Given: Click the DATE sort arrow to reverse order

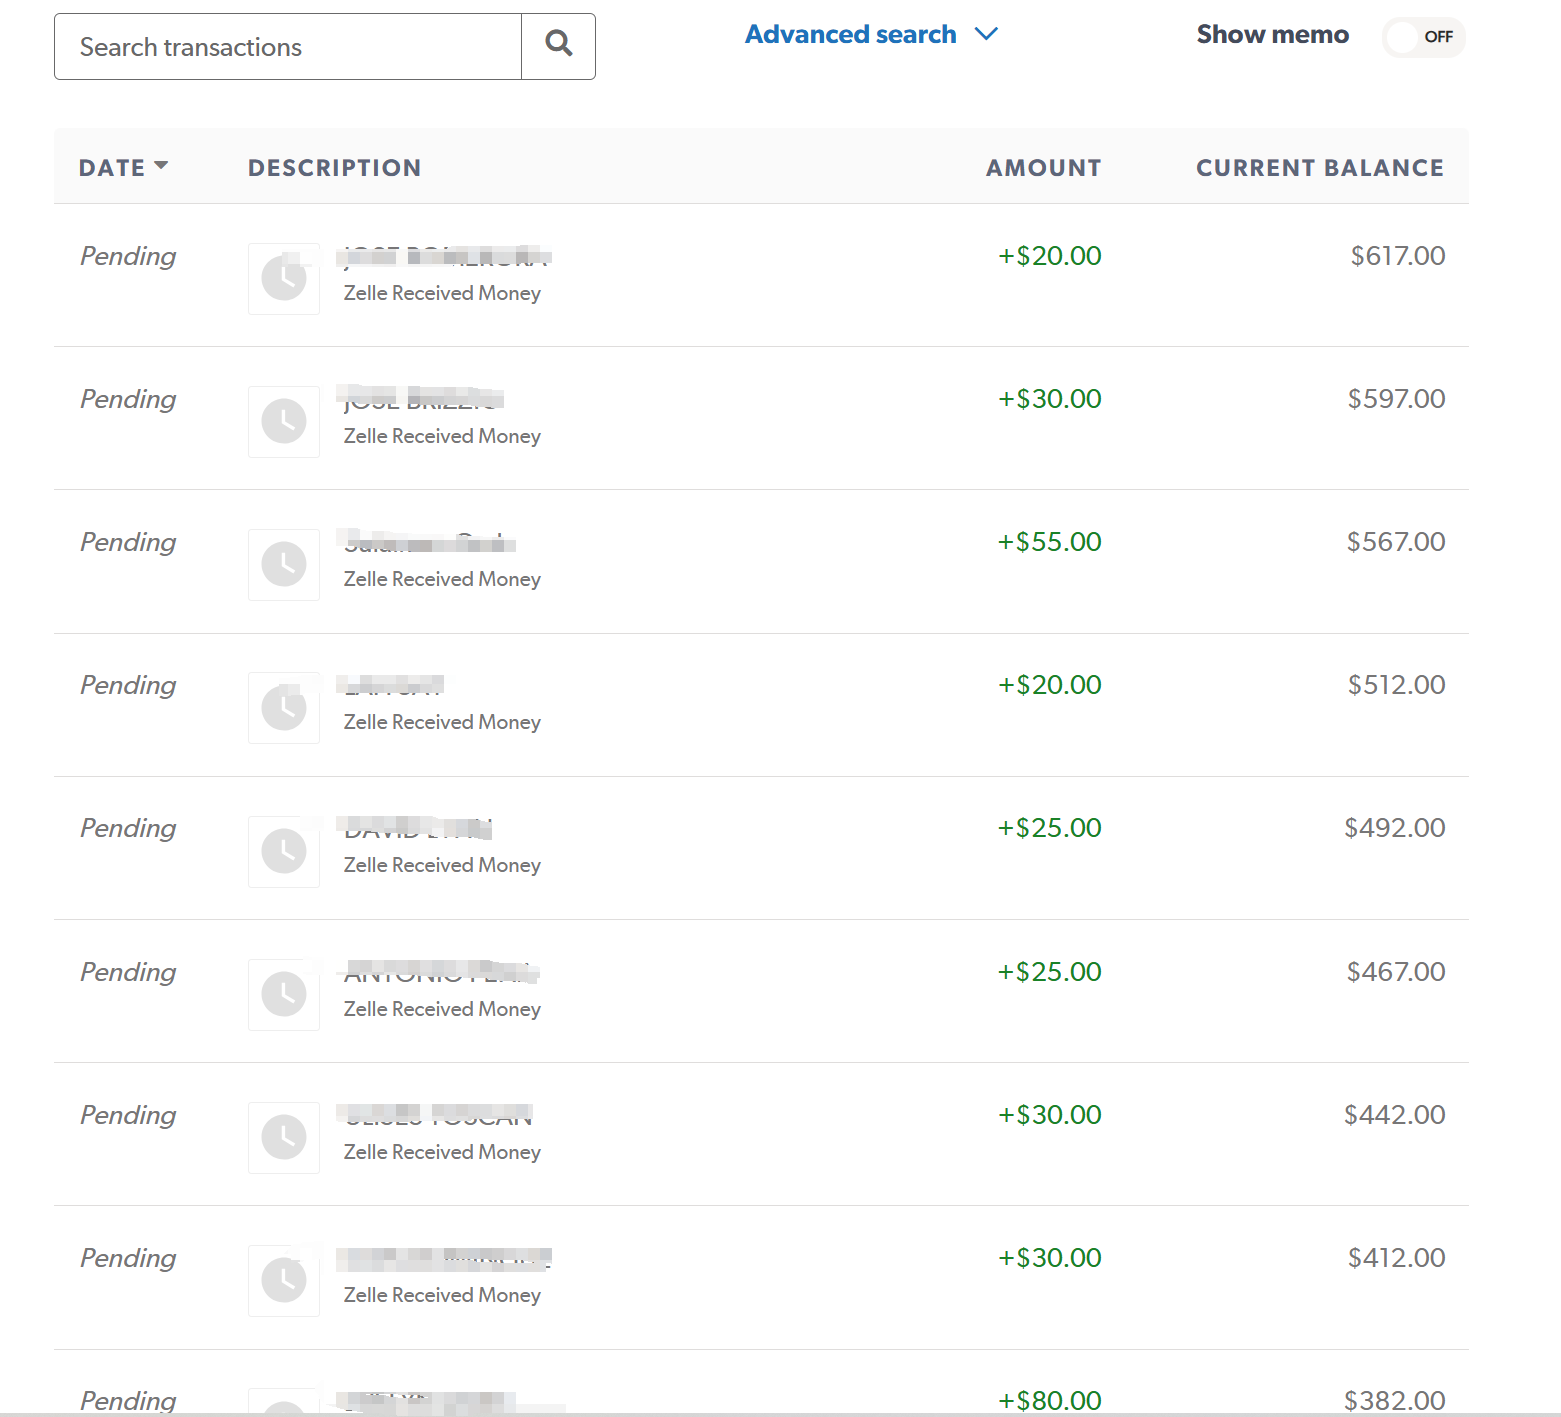Looking at the screenshot, I should click(x=163, y=166).
